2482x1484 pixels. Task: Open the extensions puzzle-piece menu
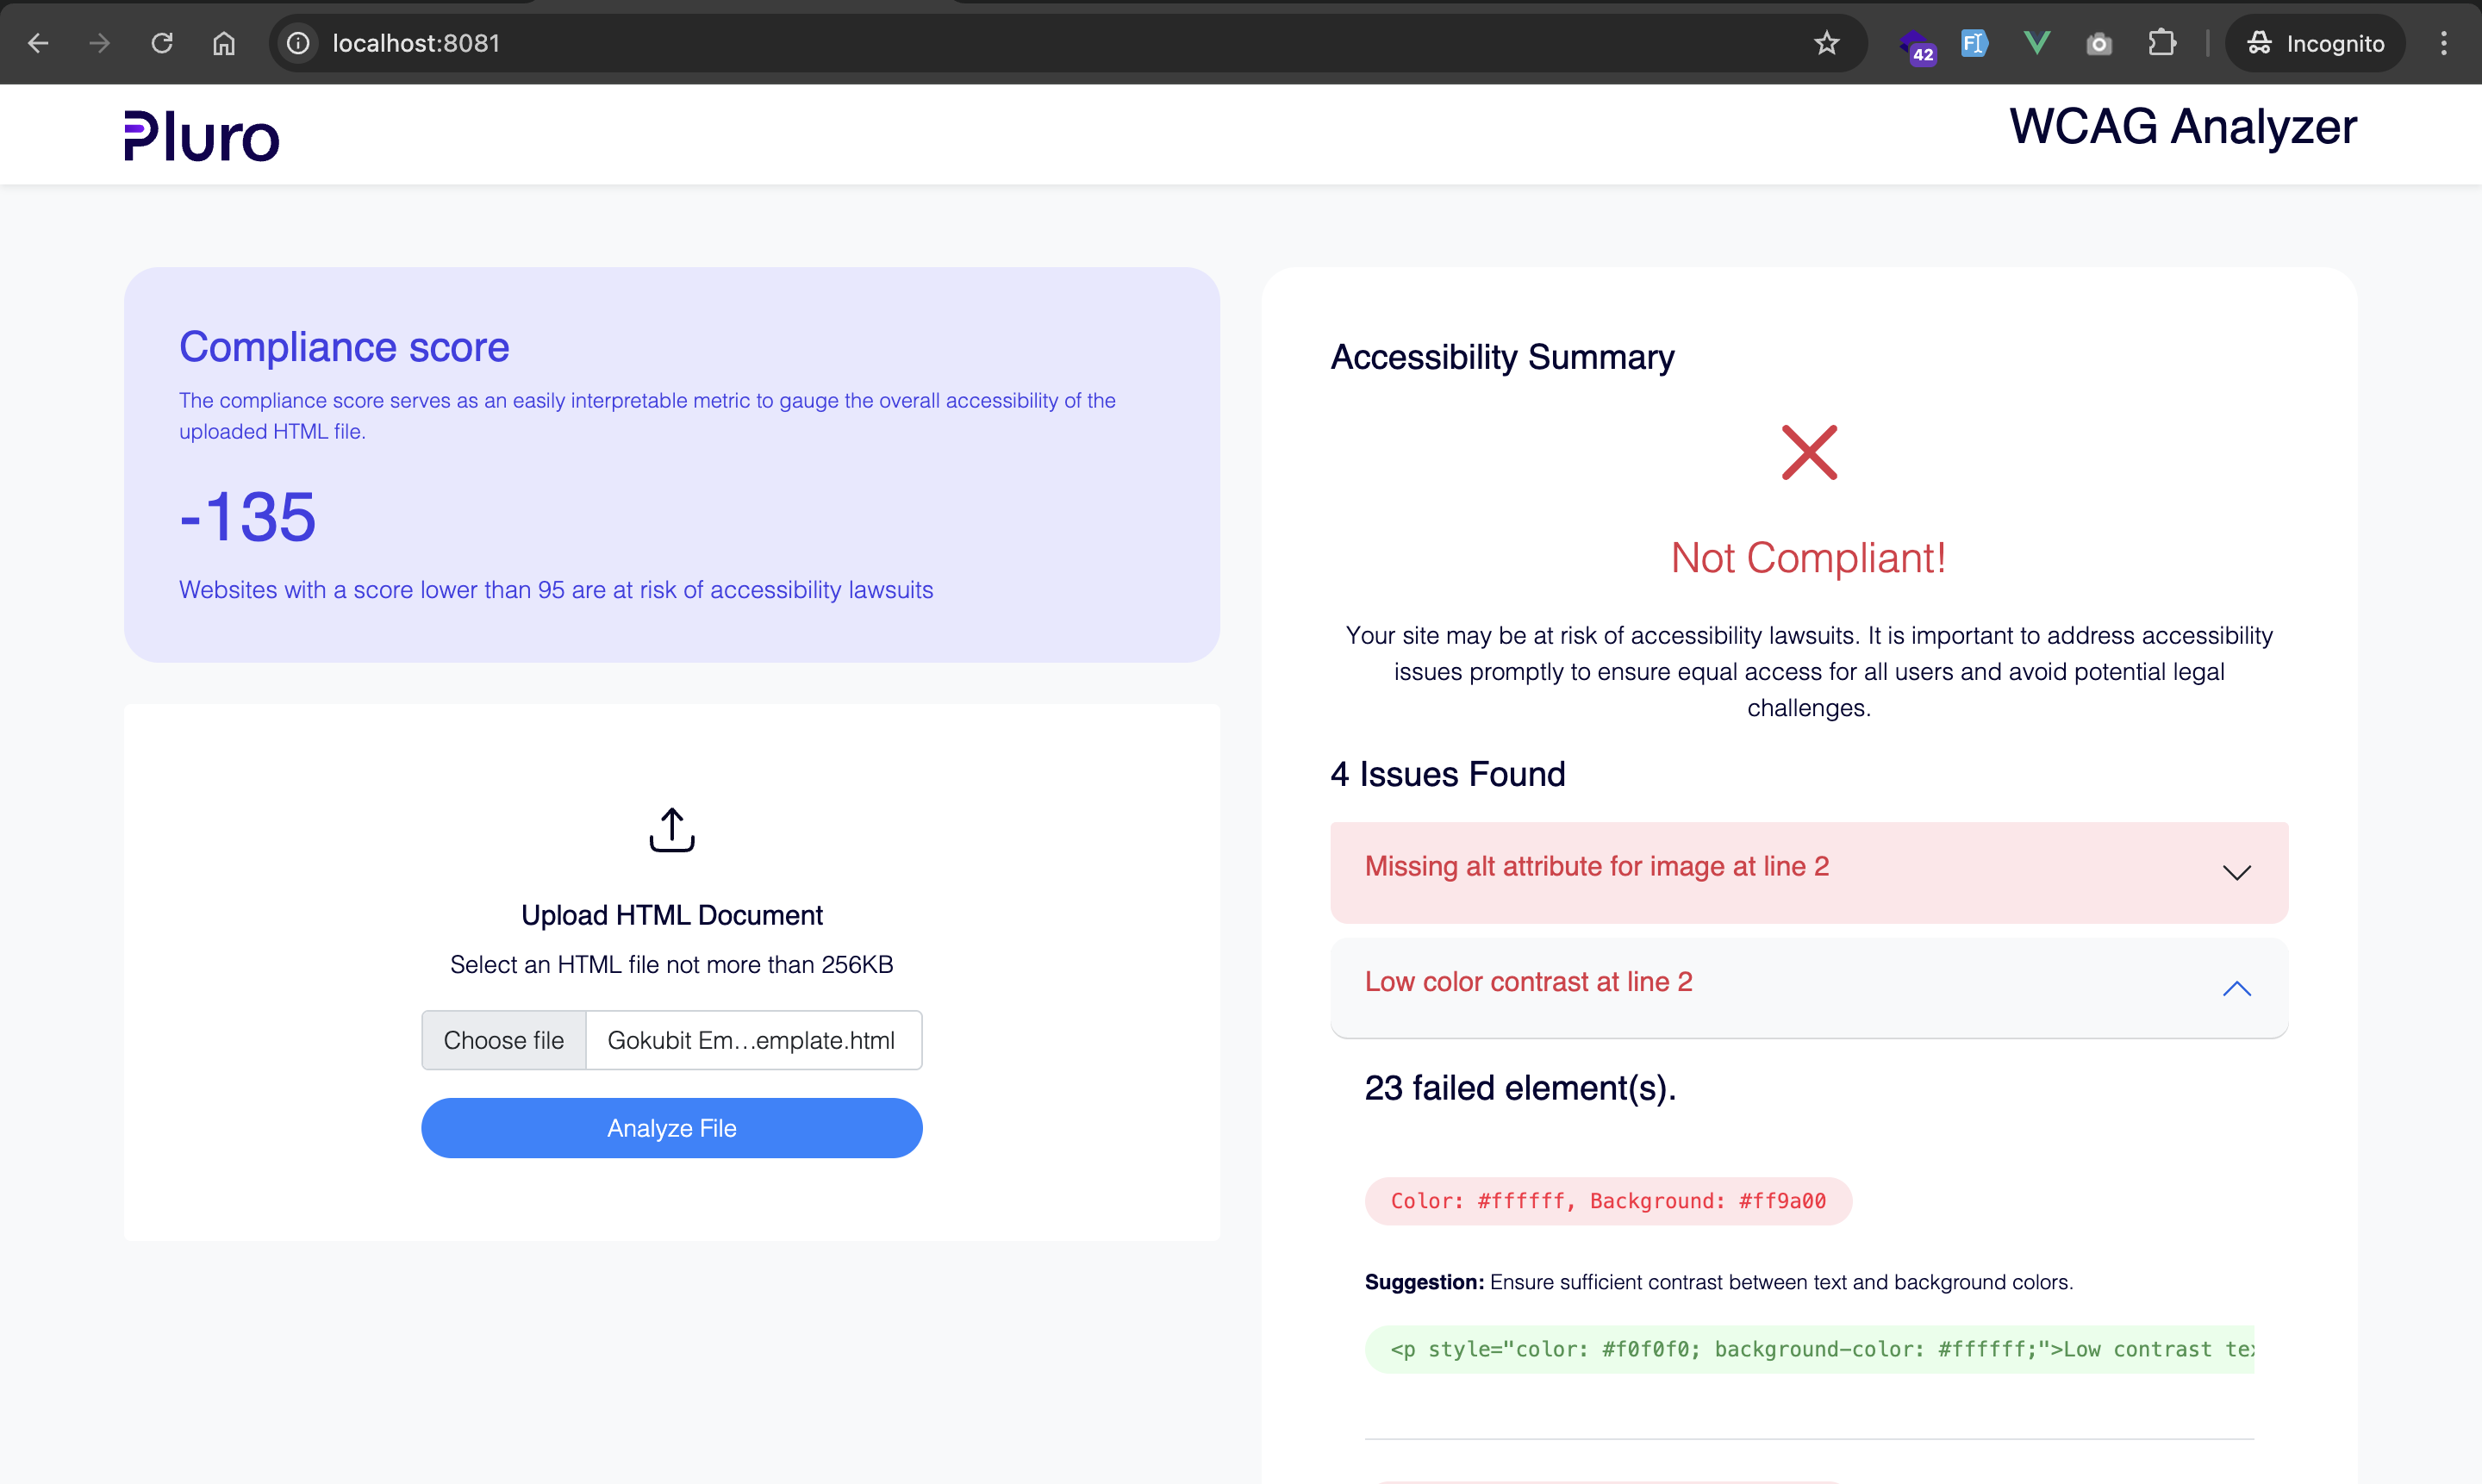2161,43
